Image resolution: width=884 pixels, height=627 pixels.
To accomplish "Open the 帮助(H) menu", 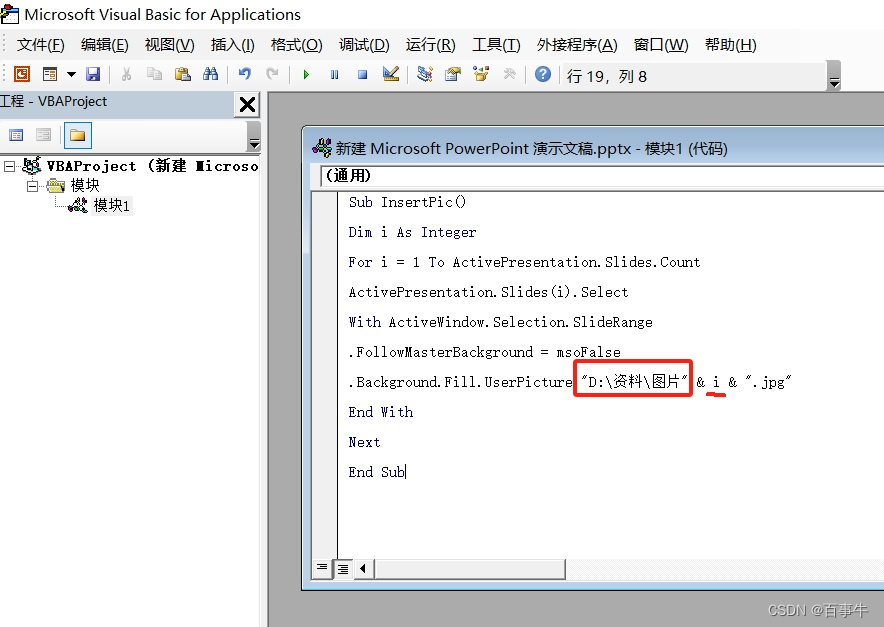I will (731, 45).
